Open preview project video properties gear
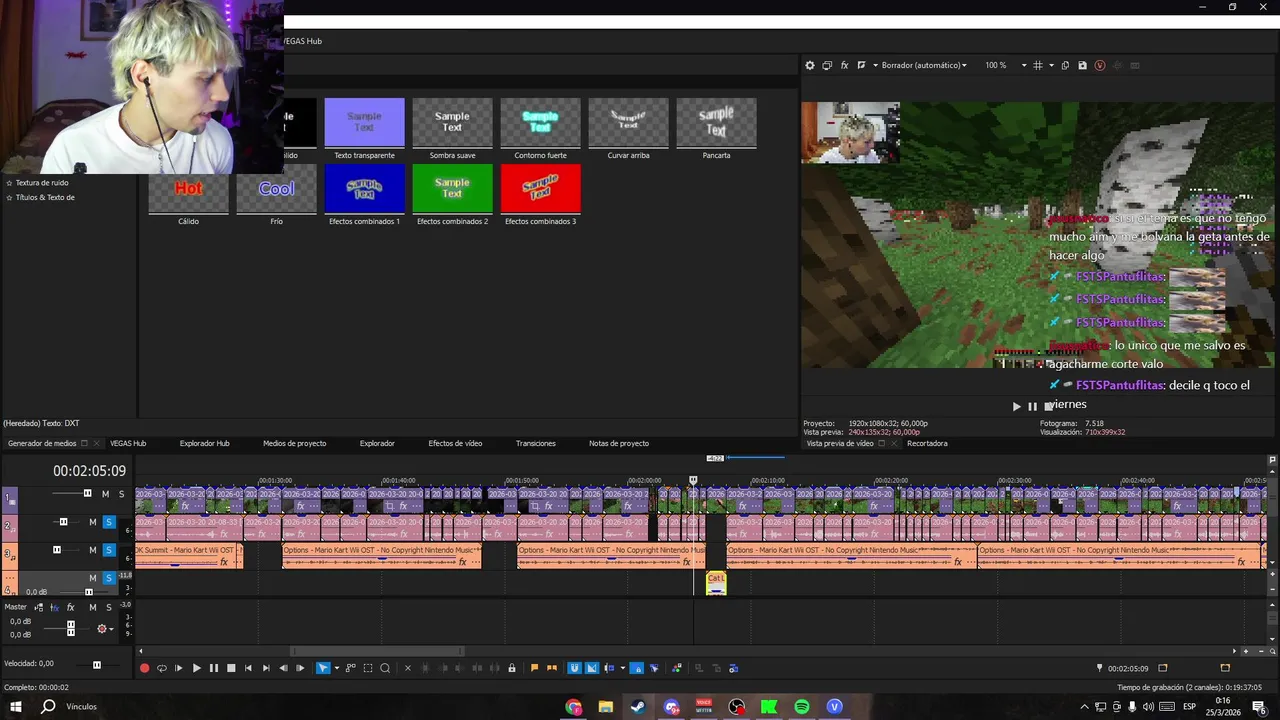This screenshot has height=720, width=1280. 810,65
